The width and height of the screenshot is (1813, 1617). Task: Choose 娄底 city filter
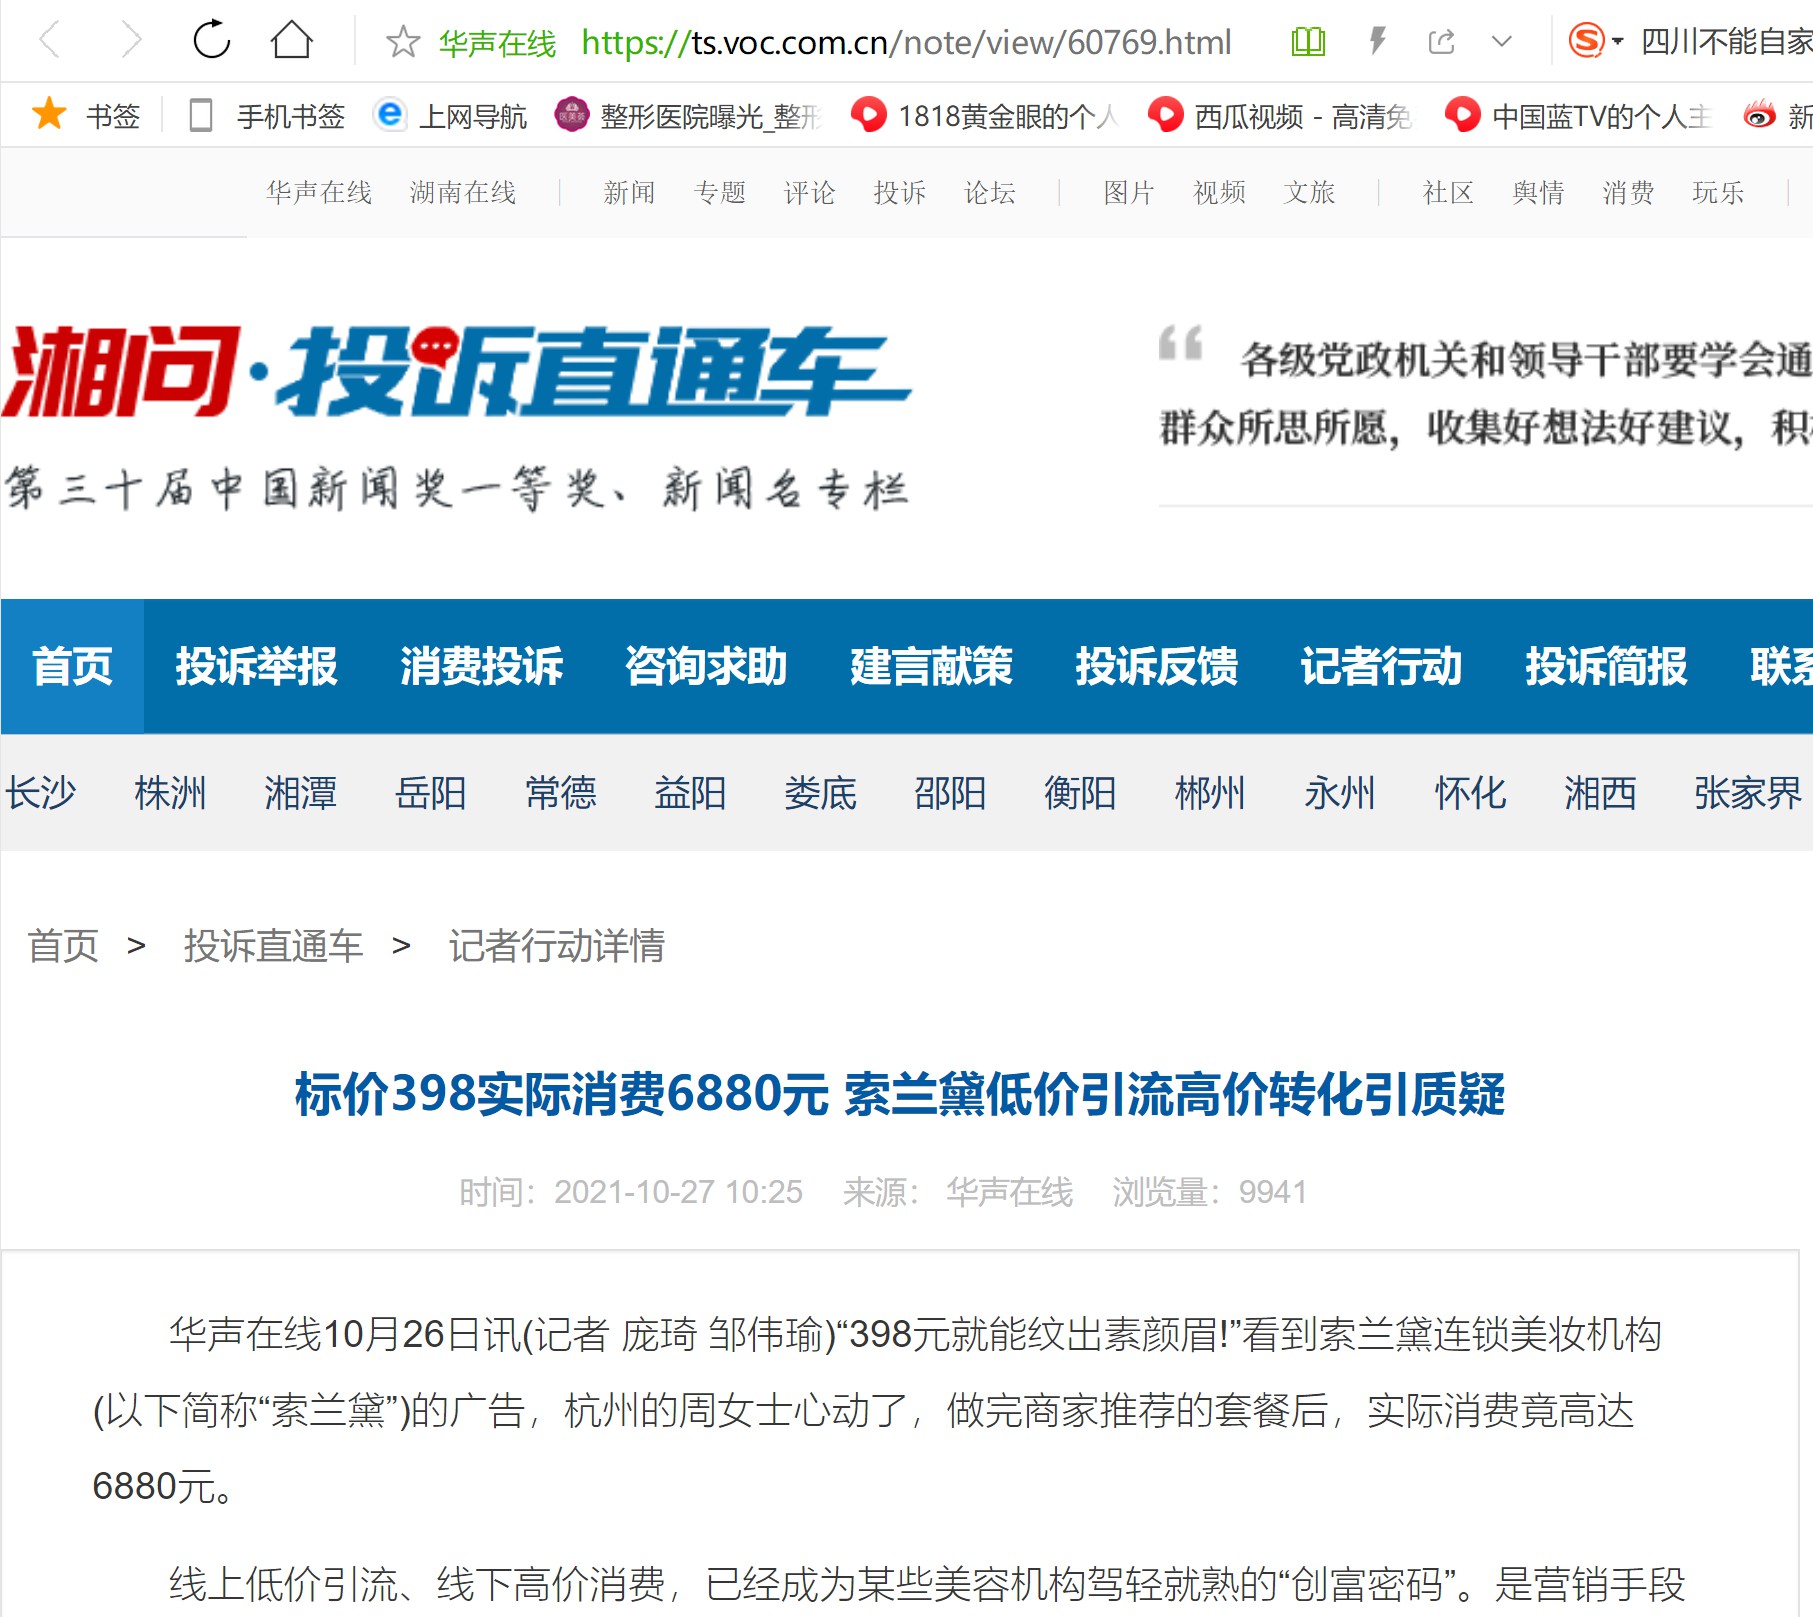tap(820, 793)
